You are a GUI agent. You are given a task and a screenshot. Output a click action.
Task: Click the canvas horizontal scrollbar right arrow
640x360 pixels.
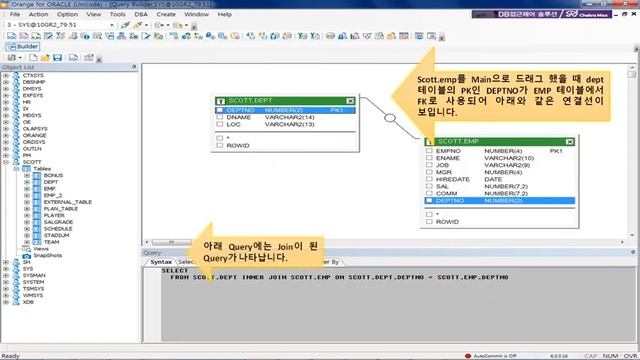(x=622, y=242)
